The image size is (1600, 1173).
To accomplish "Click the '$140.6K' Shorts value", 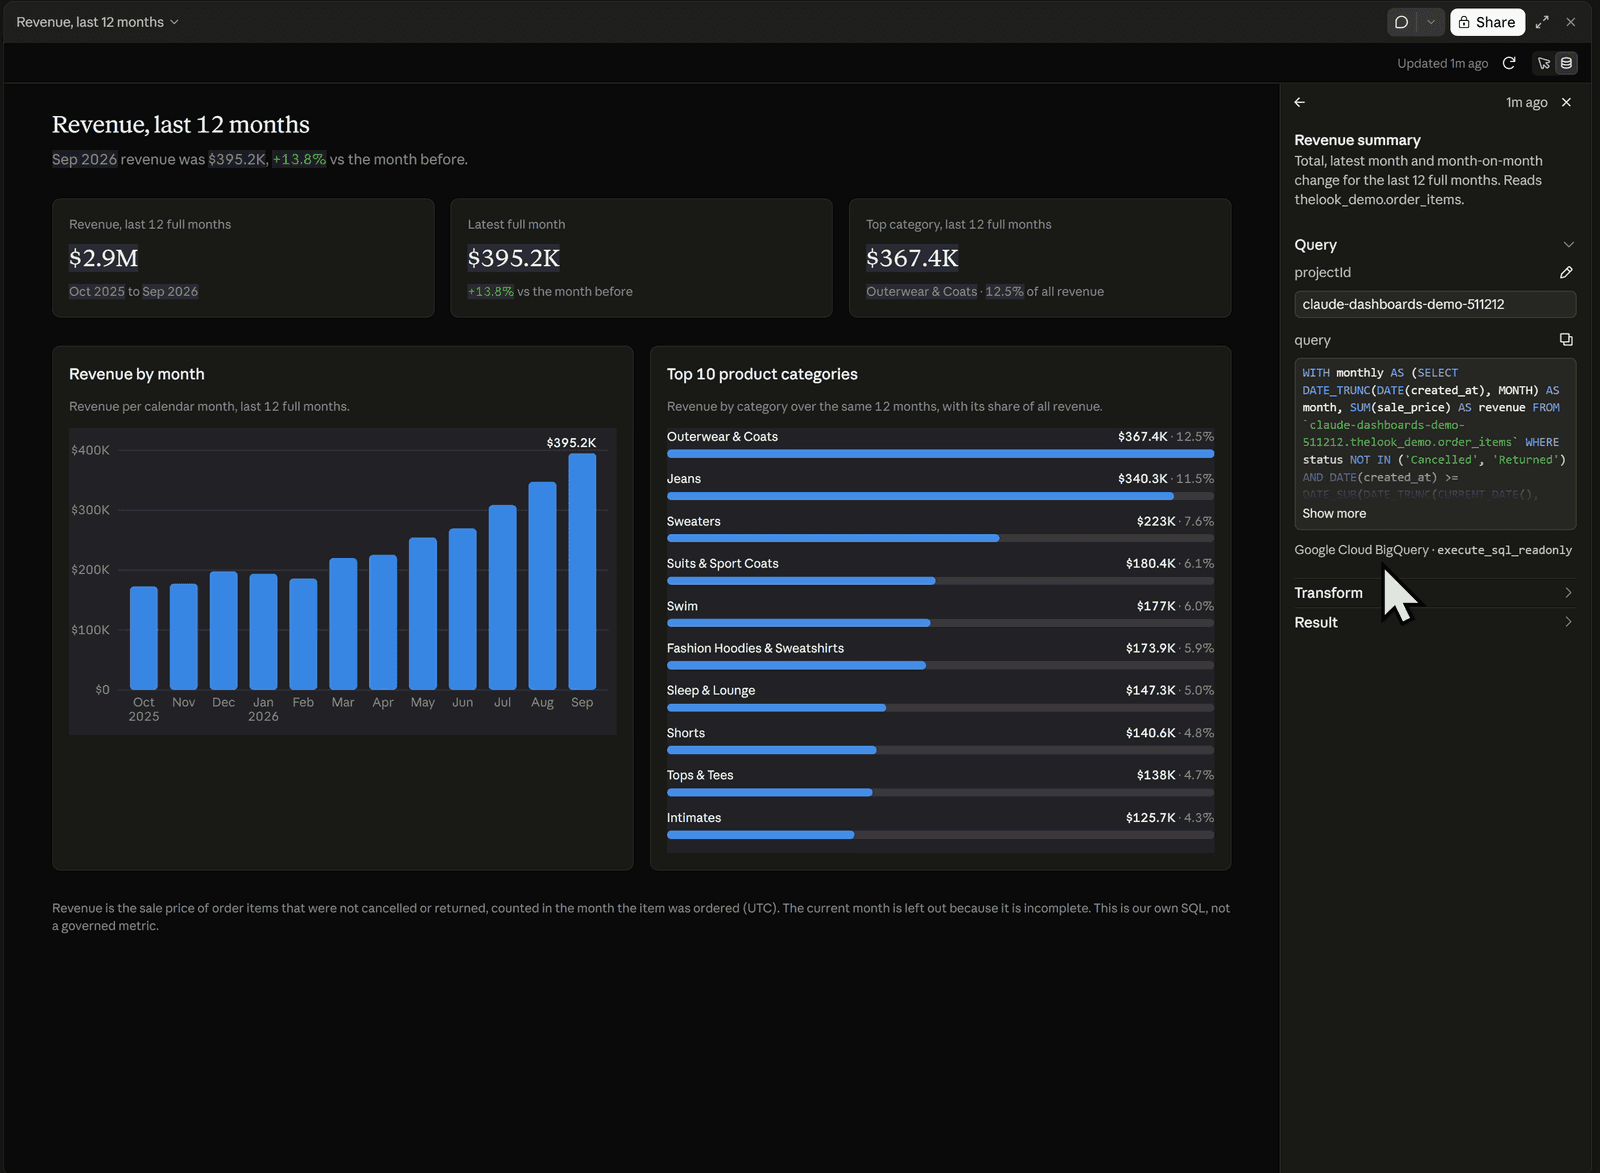I will [1150, 733].
